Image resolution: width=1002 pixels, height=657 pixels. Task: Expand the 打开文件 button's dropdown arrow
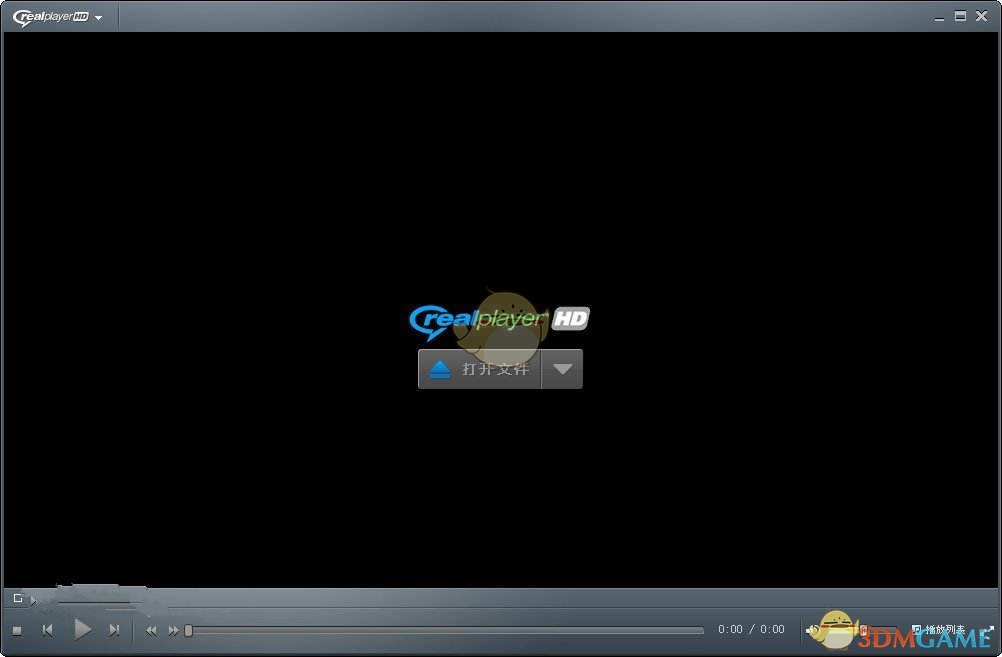[x=562, y=369]
